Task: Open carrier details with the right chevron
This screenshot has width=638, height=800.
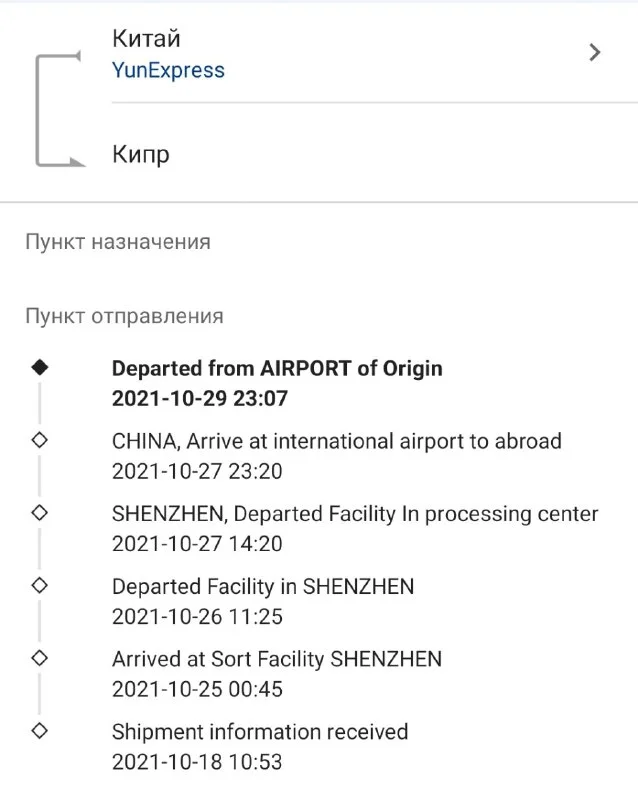Action: pyautogui.click(x=595, y=53)
